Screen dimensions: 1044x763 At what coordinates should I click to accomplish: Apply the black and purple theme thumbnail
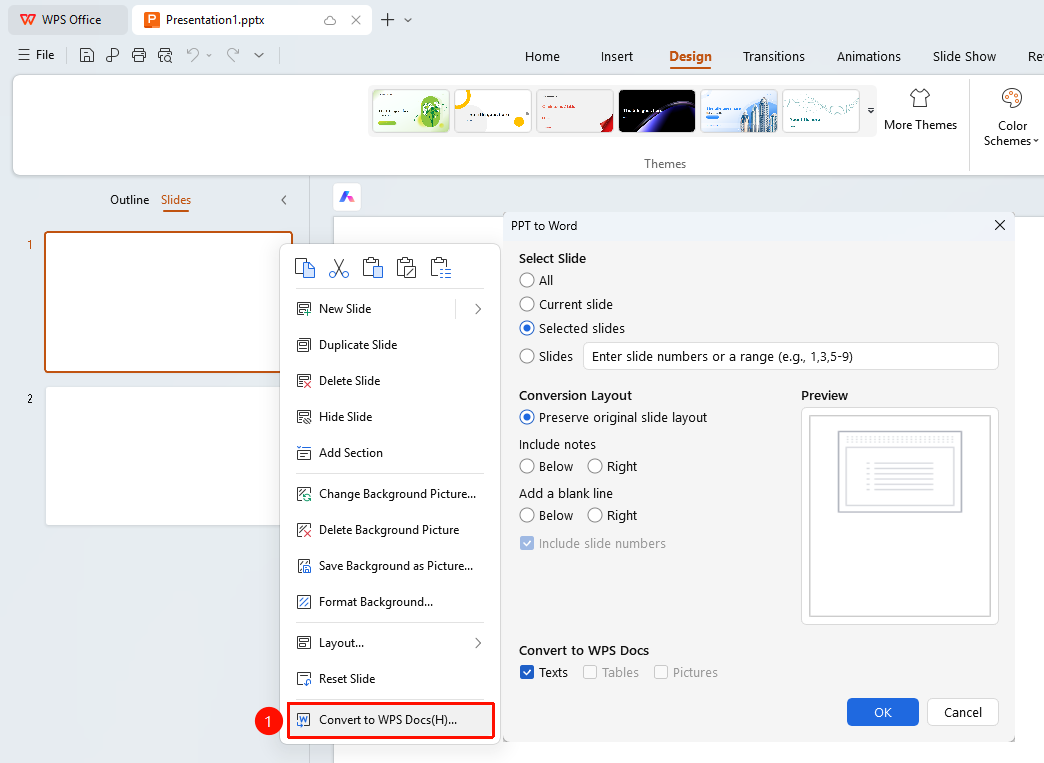[656, 111]
